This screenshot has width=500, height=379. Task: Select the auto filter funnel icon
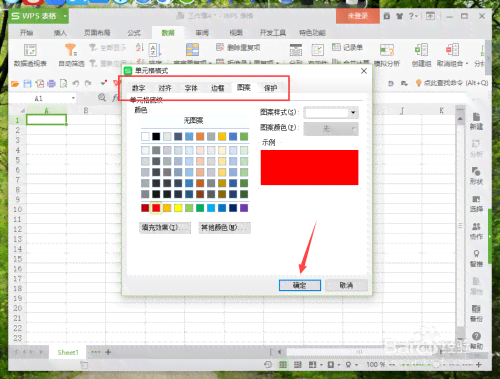(x=71, y=50)
